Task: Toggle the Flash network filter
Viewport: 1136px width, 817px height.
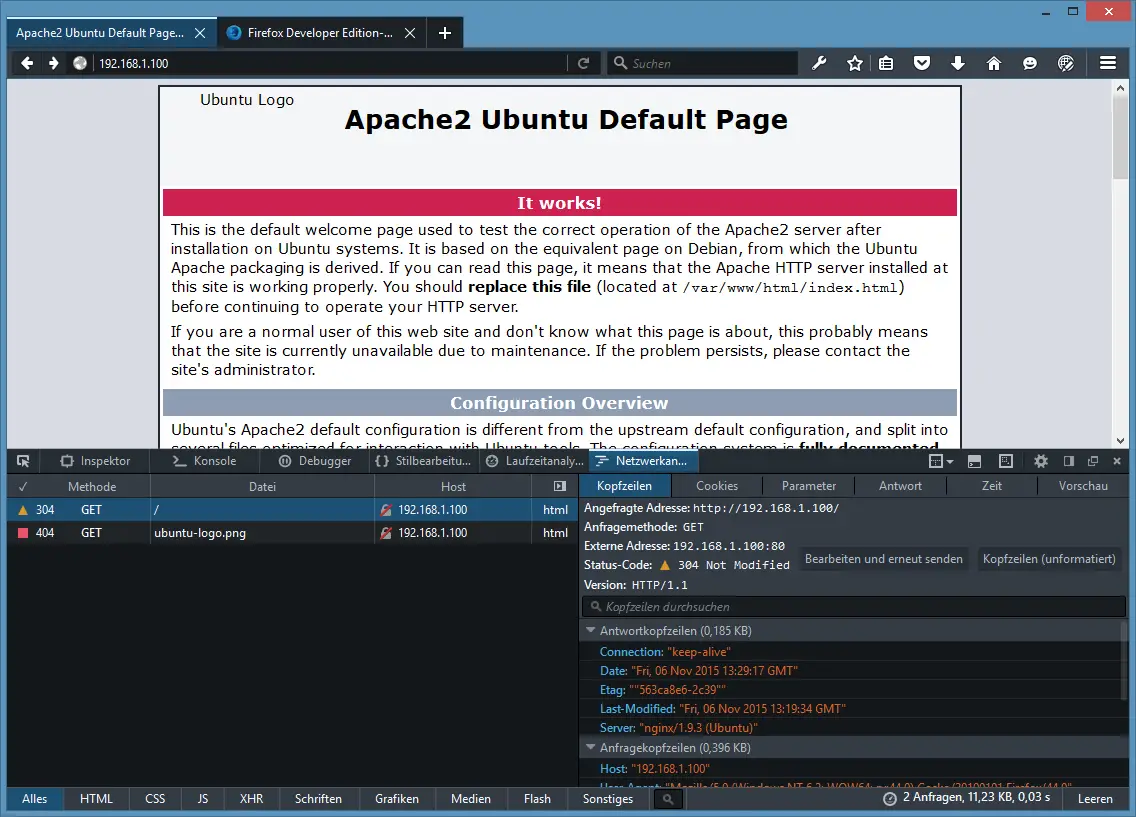Action: [x=538, y=799]
